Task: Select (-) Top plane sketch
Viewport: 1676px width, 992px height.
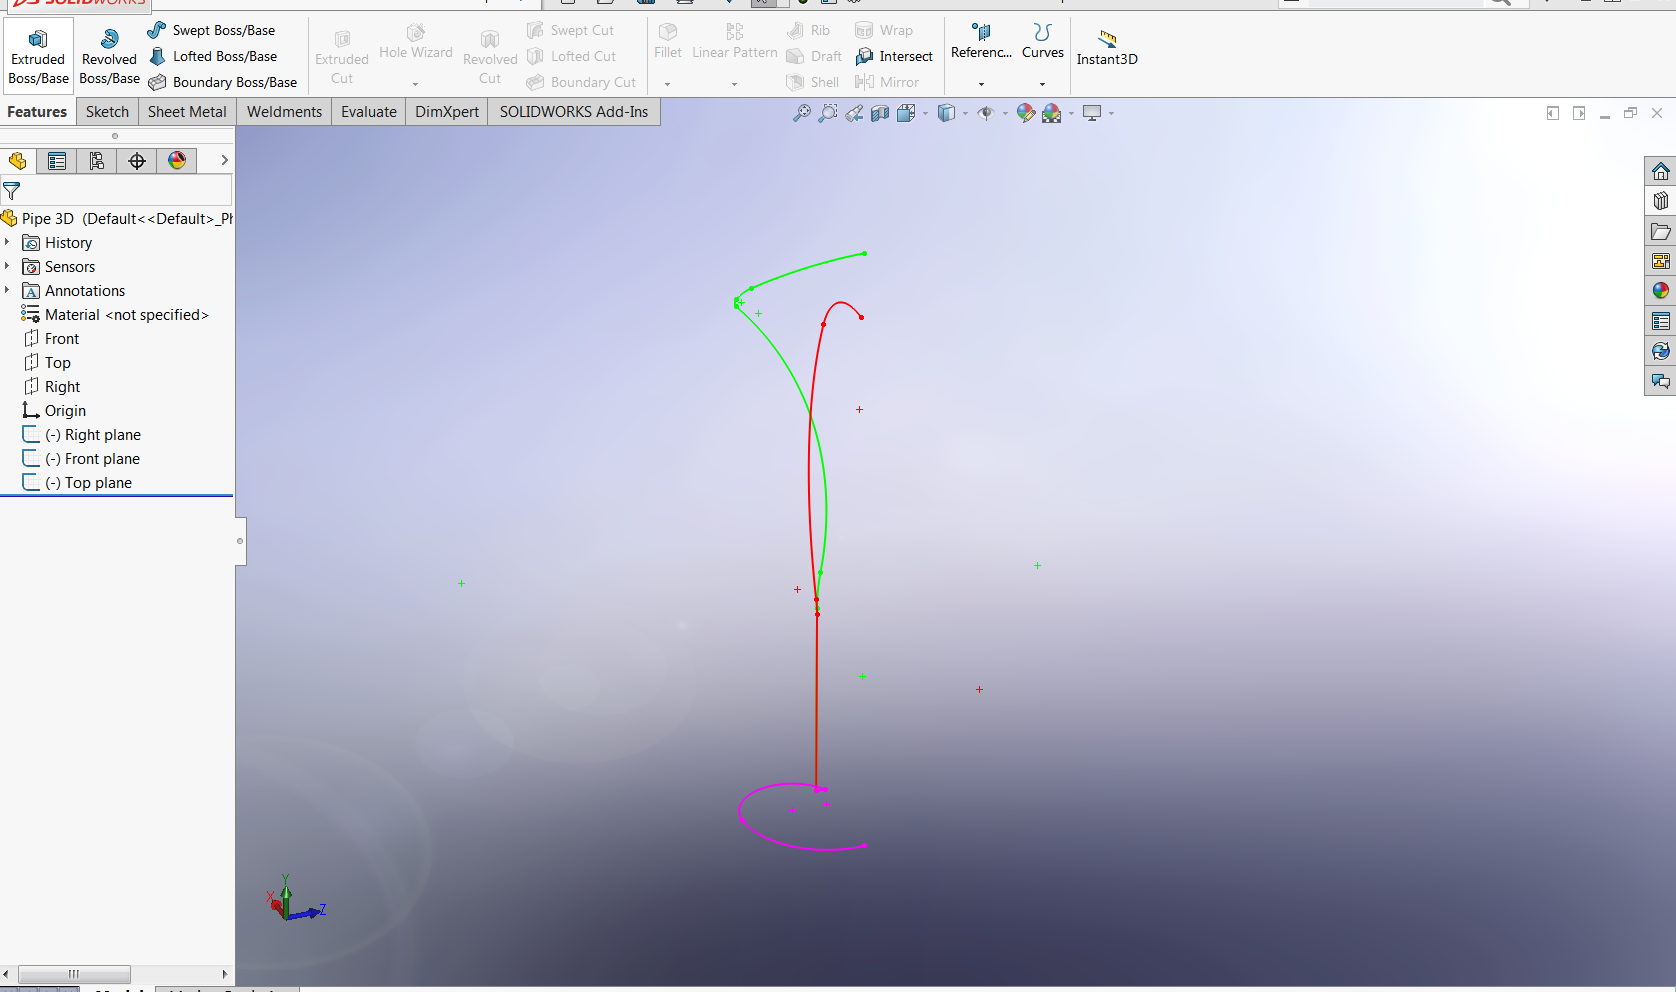Action: [x=77, y=482]
